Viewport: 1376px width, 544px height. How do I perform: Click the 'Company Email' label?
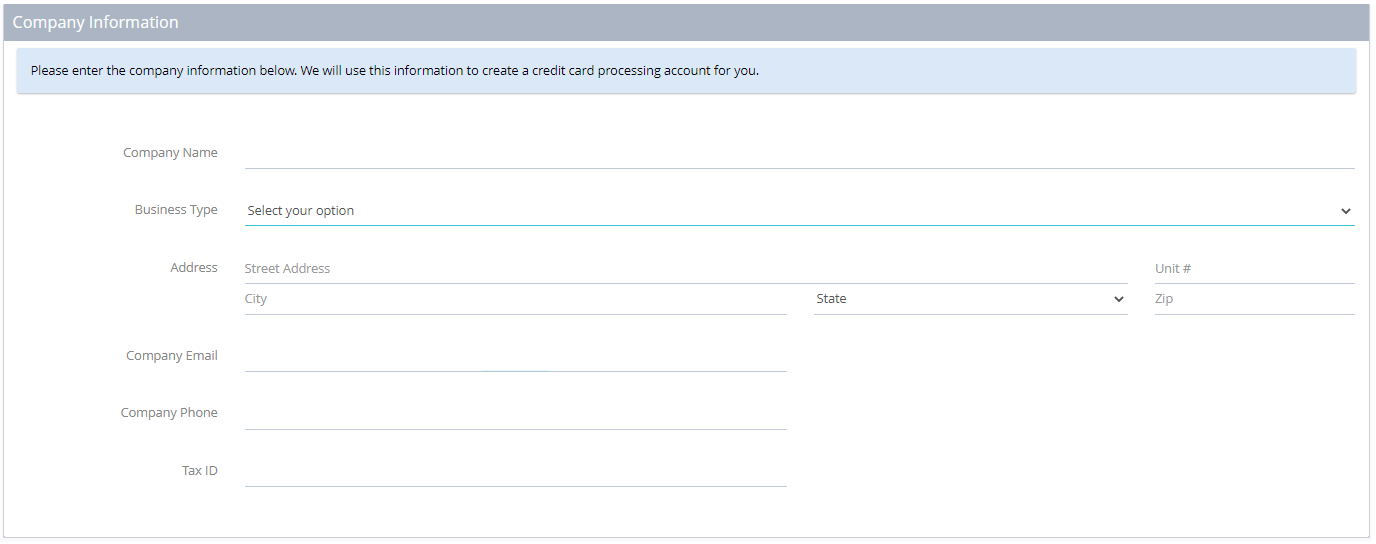pyautogui.click(x=172, y=356)
